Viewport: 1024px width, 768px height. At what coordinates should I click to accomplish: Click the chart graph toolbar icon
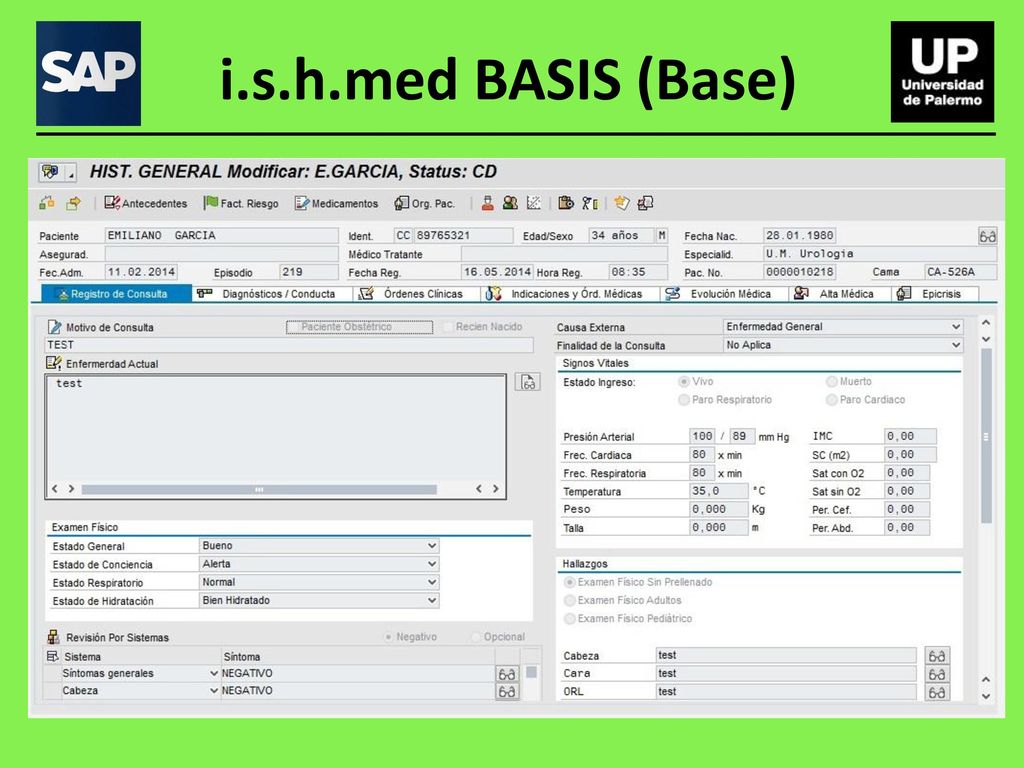click(x=534, y=203)
